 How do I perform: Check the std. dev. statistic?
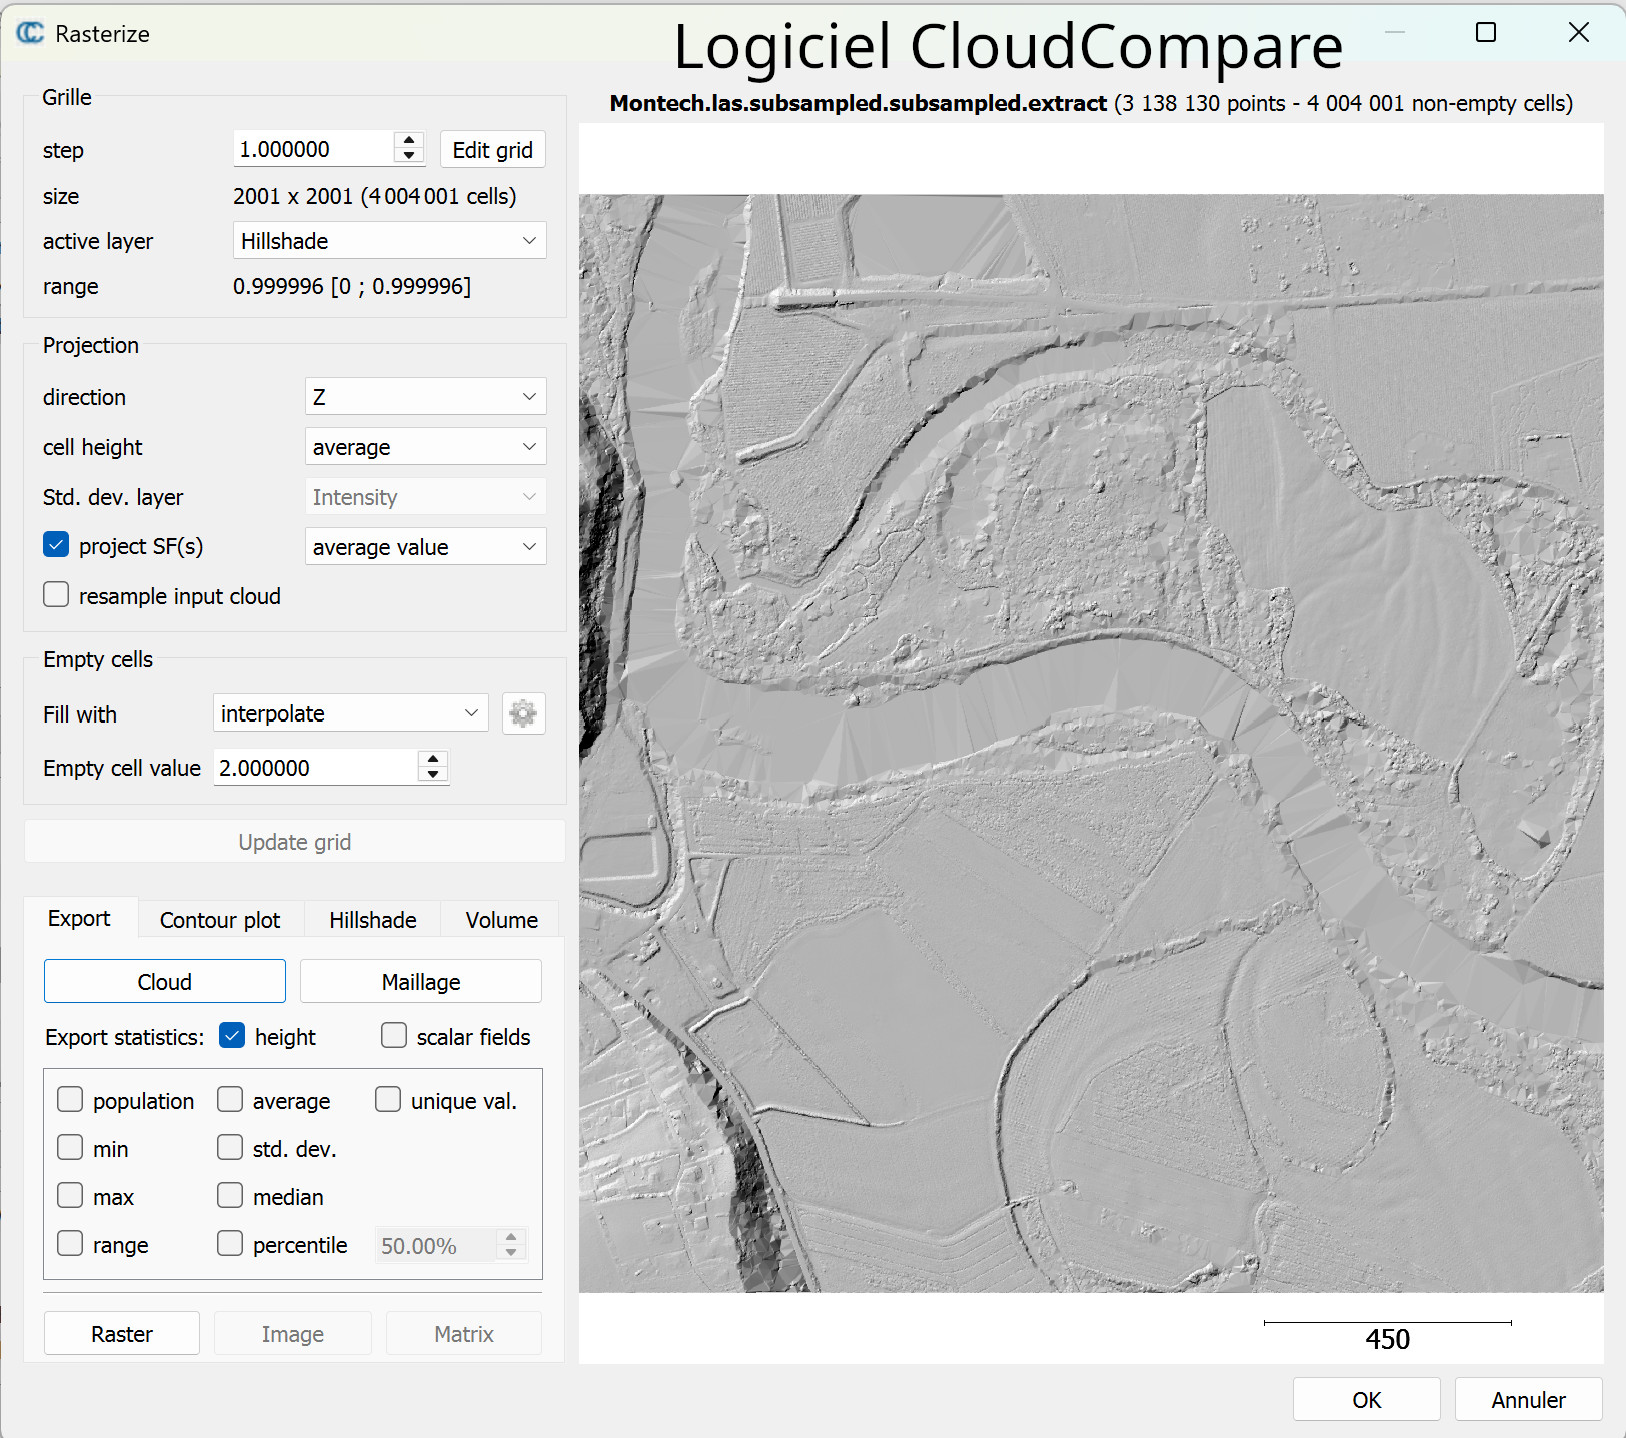tap(230, 1148)
